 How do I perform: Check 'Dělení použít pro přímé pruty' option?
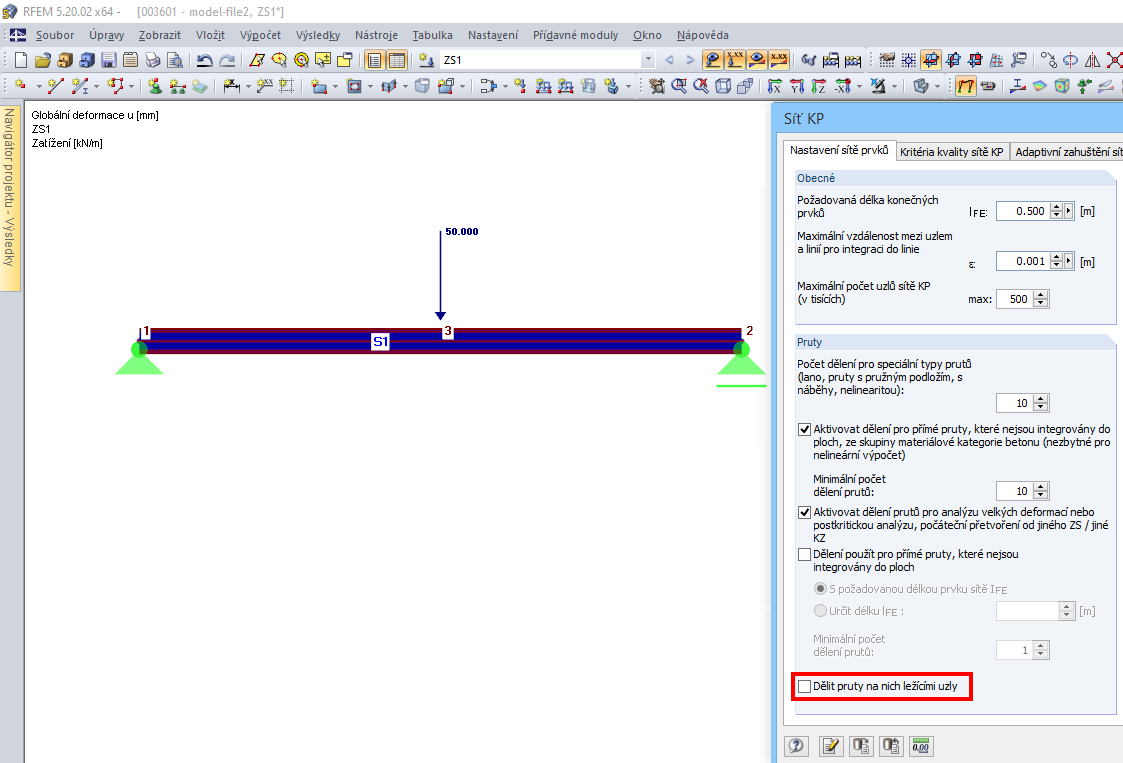805,555
